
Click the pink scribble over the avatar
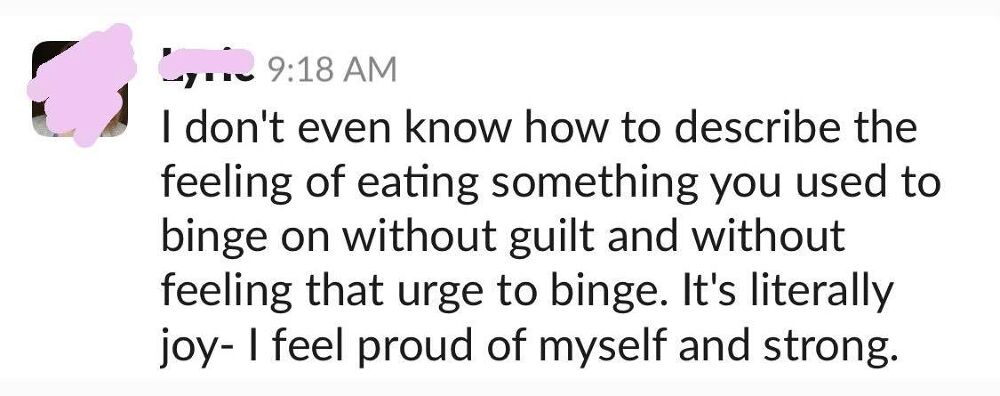click(x=82, y=85)
